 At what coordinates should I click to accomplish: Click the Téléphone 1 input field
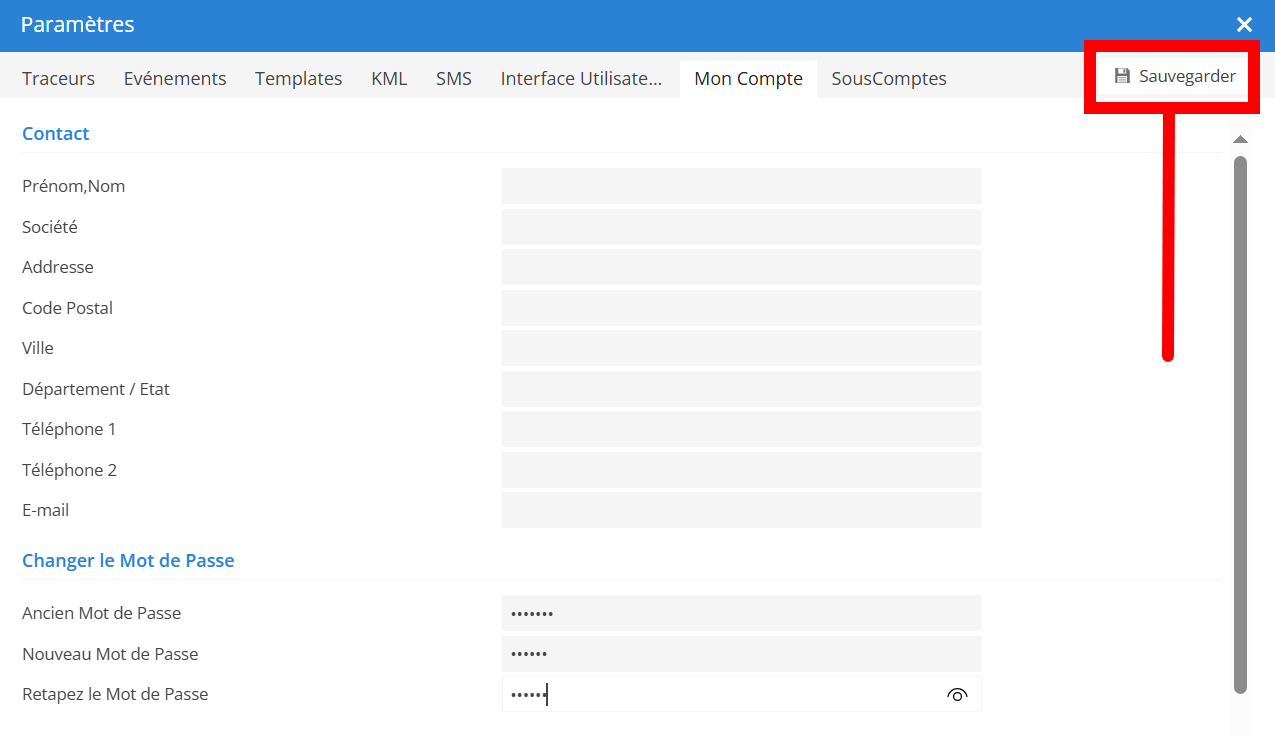coord(742,429)
